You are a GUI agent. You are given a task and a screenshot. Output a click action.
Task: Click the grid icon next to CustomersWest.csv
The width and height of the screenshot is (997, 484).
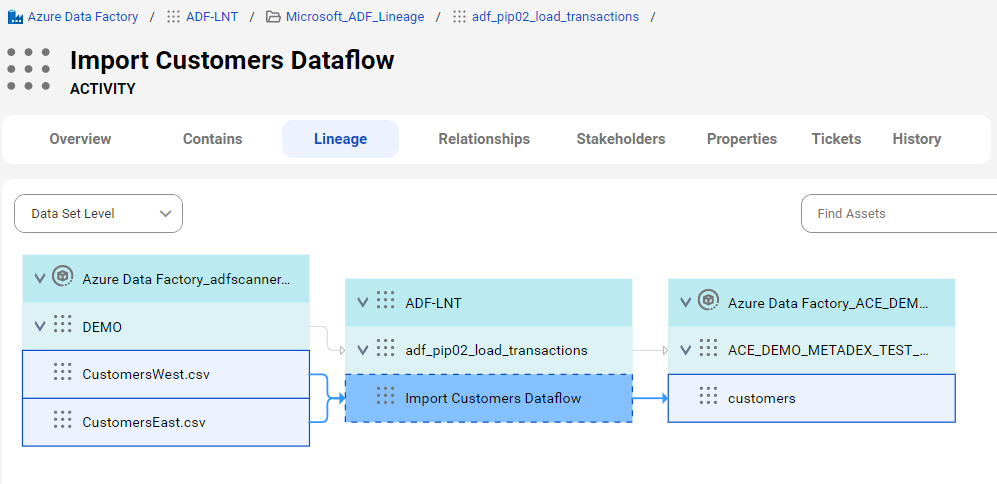coord(62,372)
